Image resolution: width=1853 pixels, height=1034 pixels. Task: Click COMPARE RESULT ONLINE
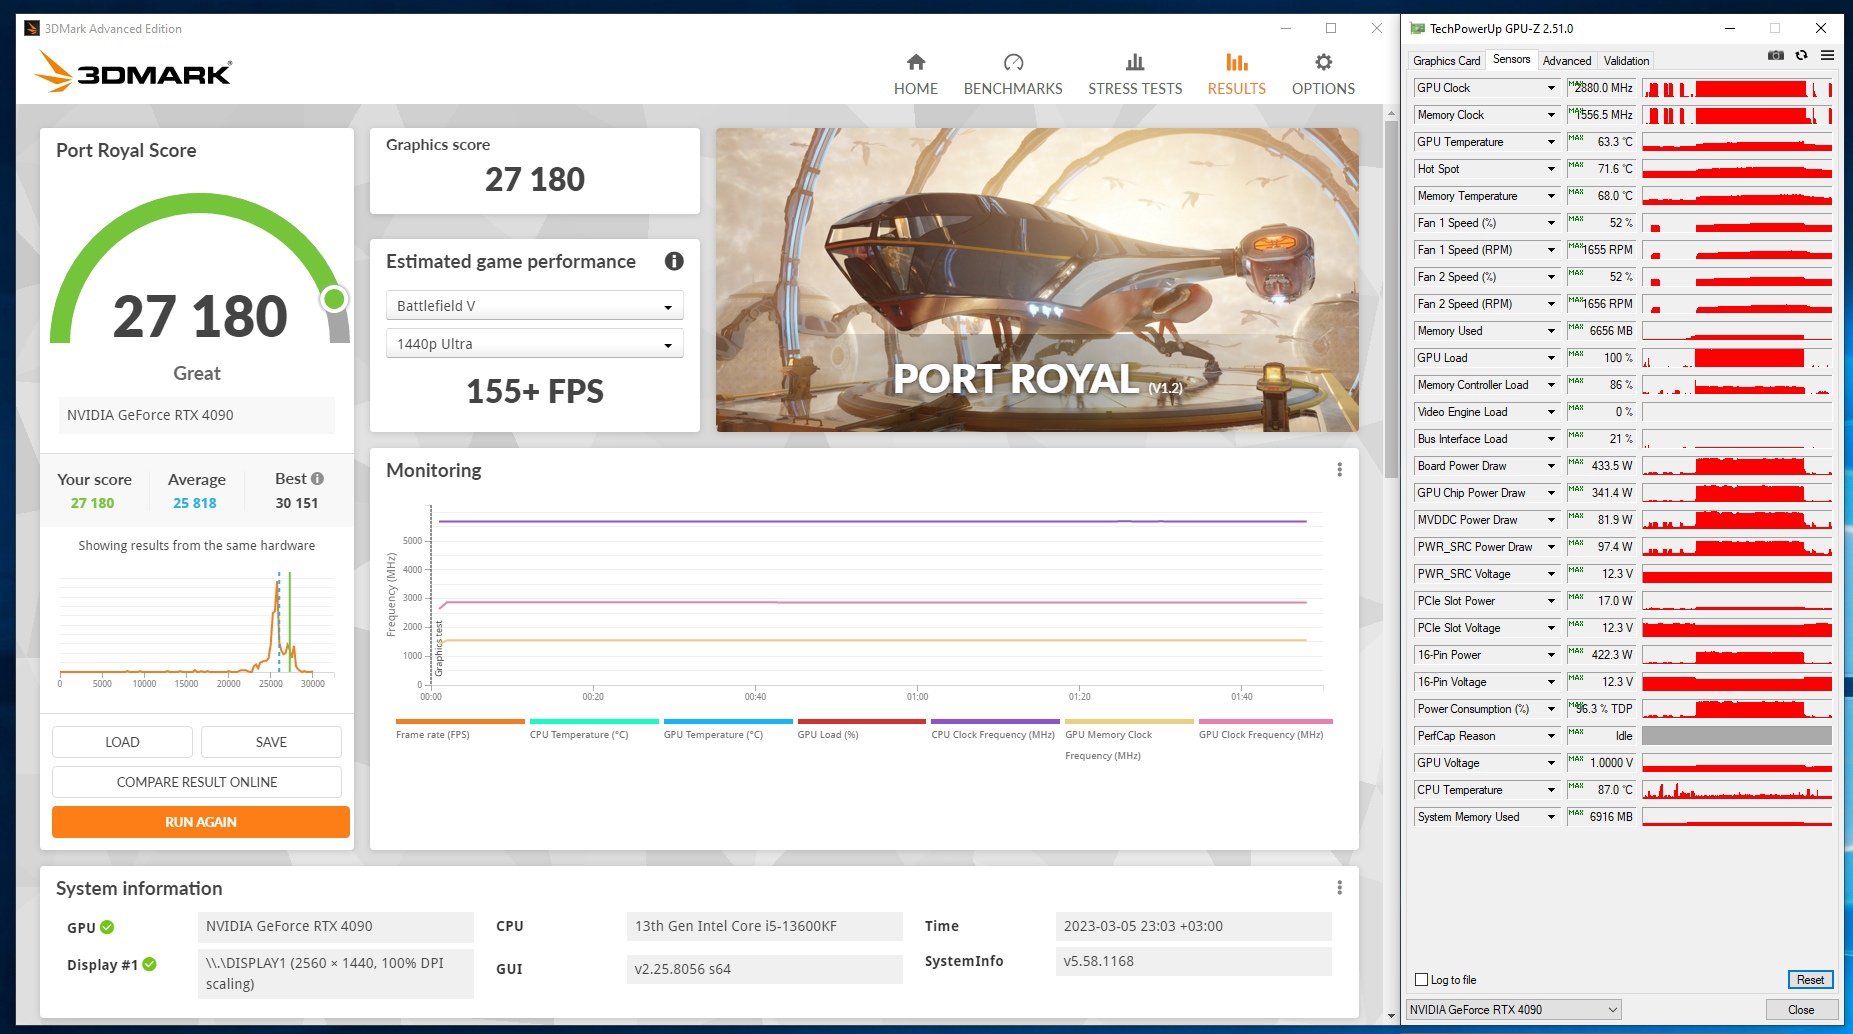[x=197, y=782]
